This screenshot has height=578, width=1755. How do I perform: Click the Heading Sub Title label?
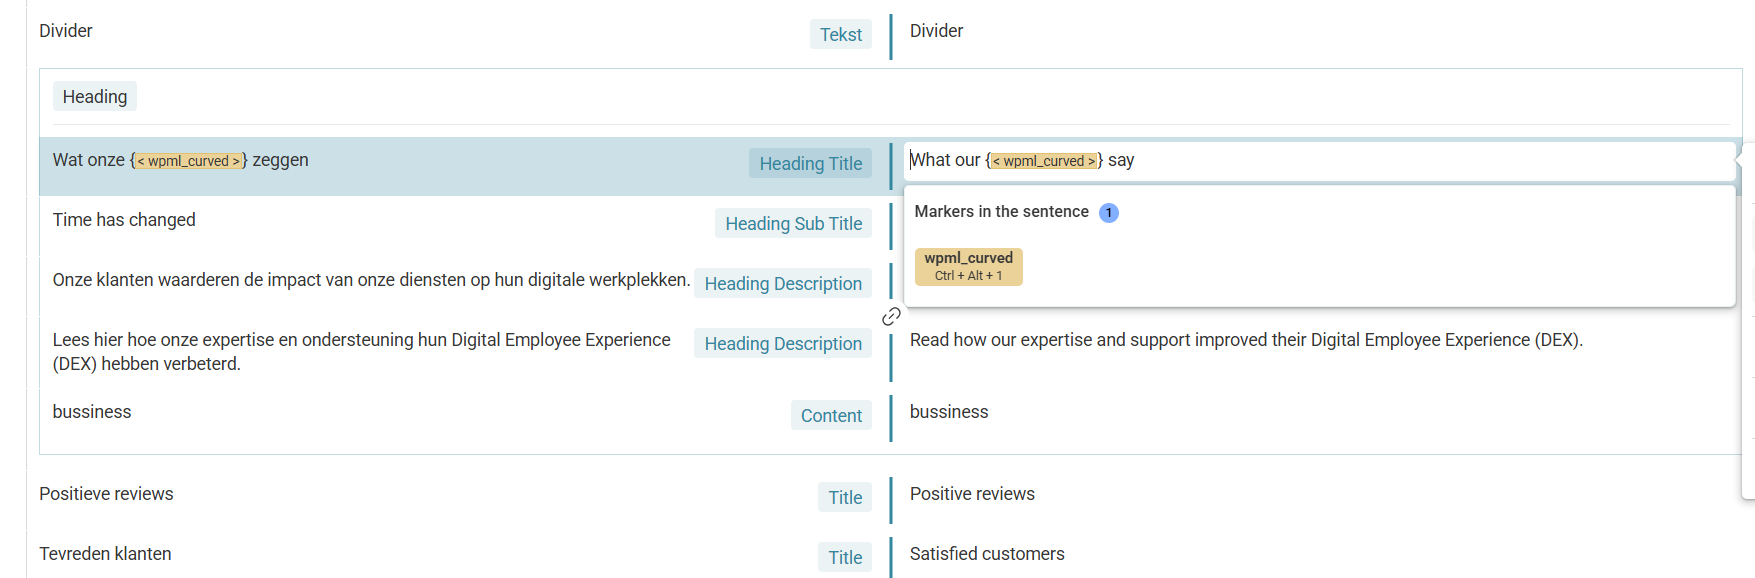tap(793, 224)
